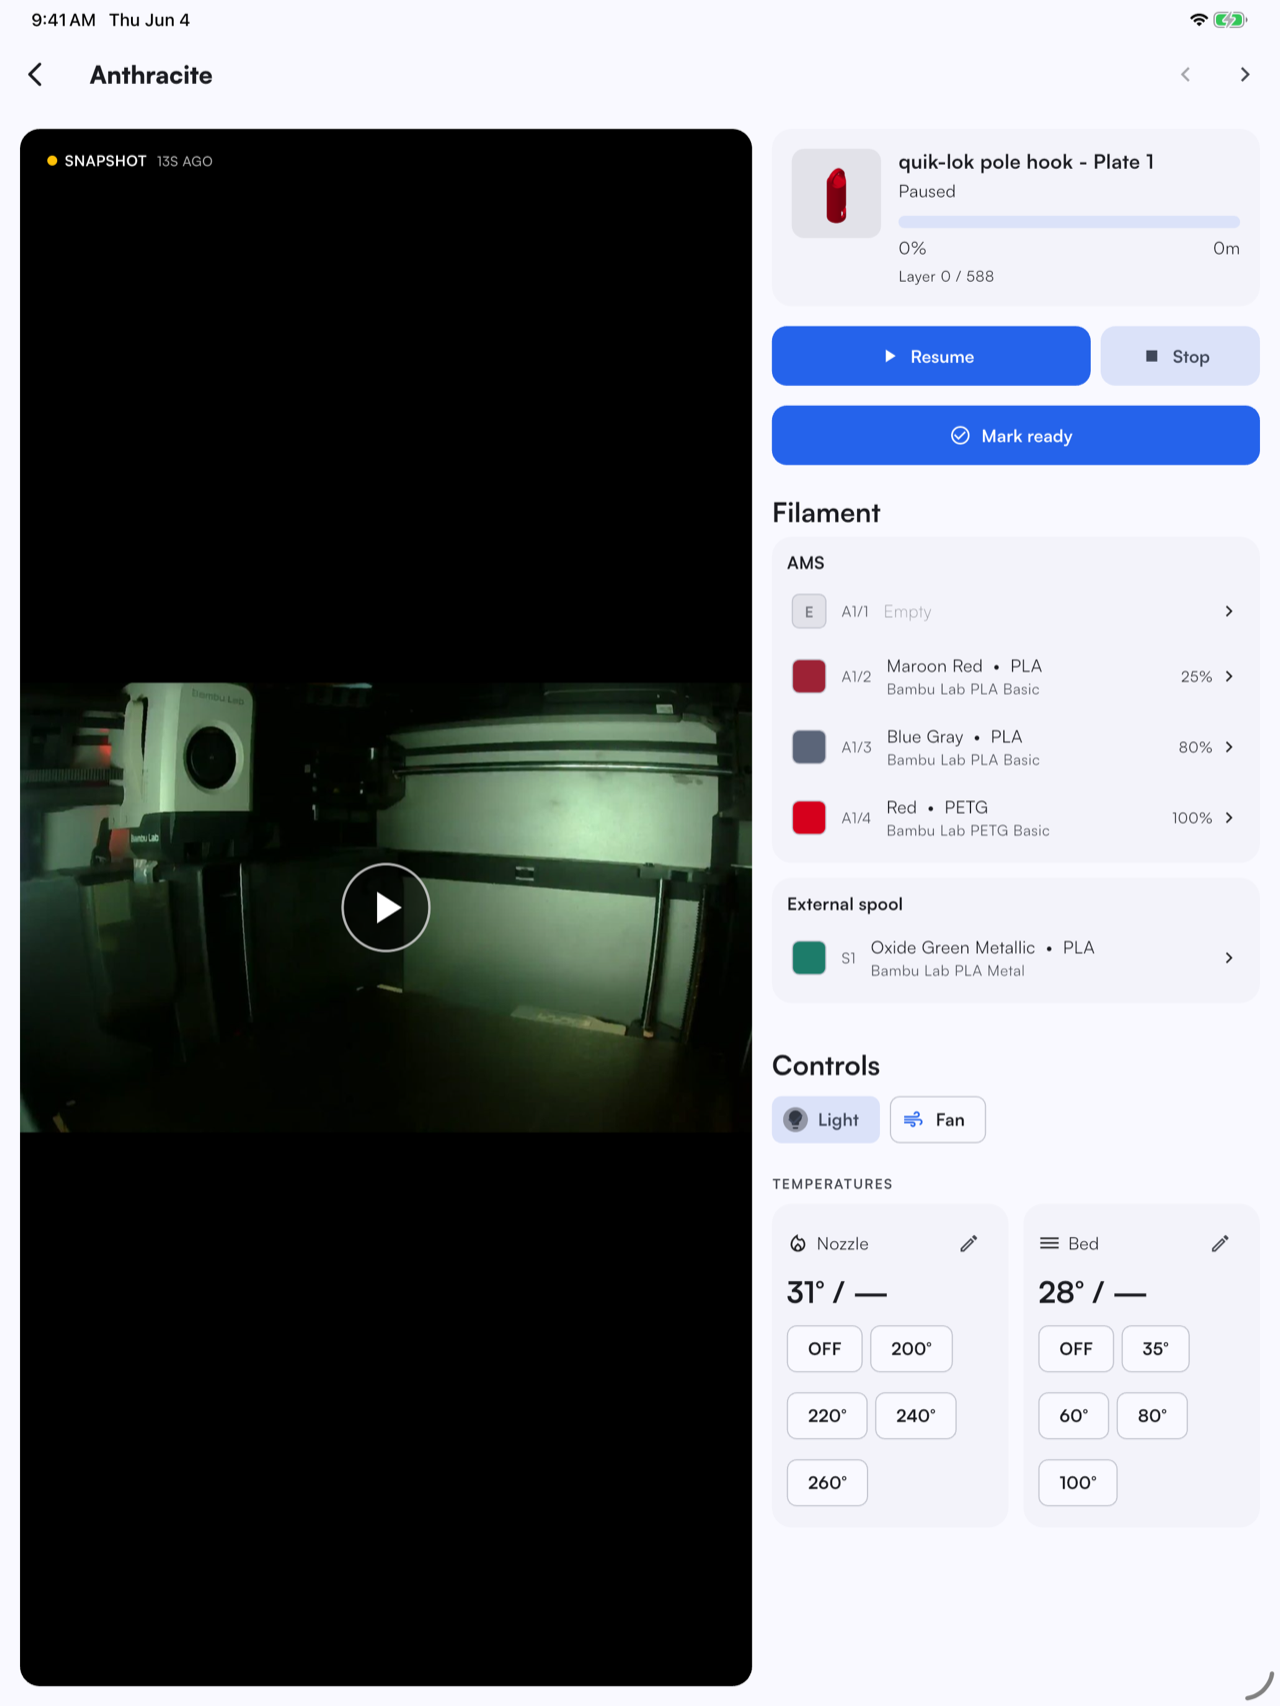Click the Bed lines icon
Image resolution: width=1280 pixels, height=1706 pixels.
pos(1049,1243)
